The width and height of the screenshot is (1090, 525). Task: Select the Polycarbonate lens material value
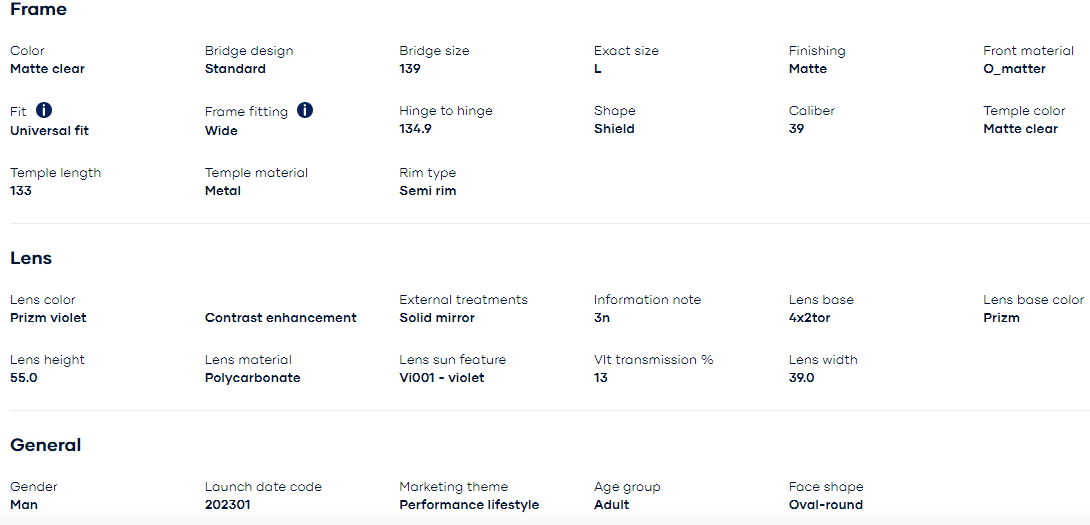[252, 378]
